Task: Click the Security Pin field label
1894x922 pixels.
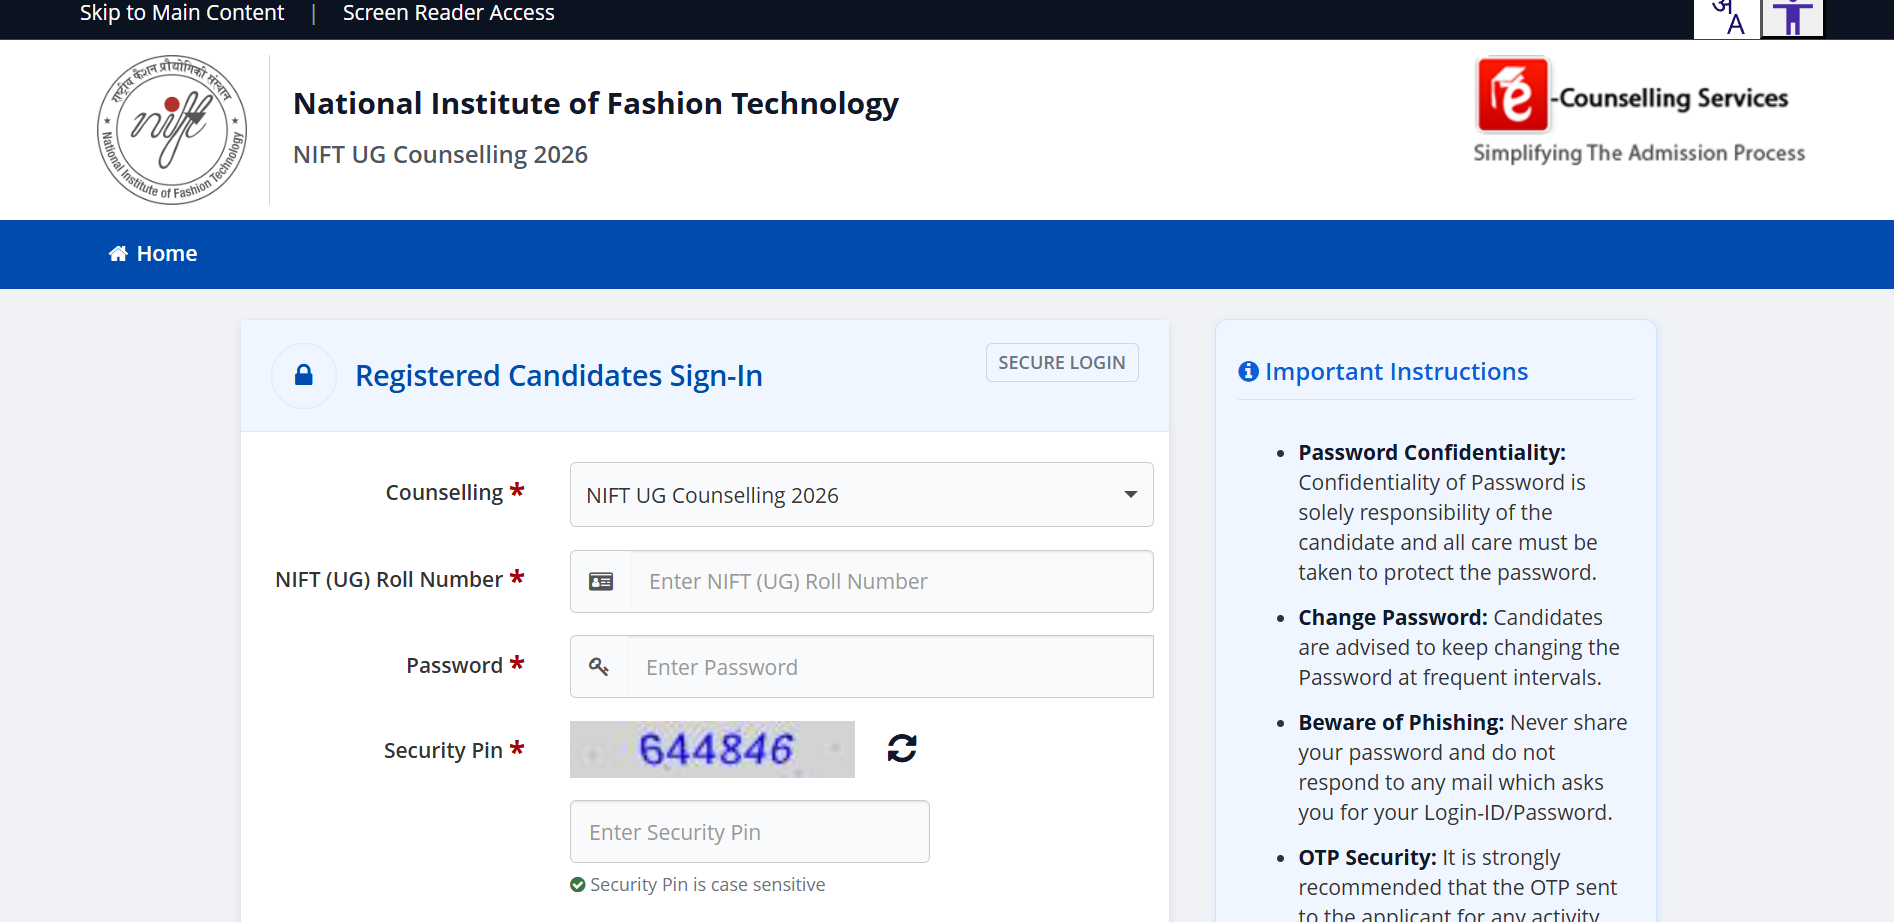Action: [x=443, y=751]
